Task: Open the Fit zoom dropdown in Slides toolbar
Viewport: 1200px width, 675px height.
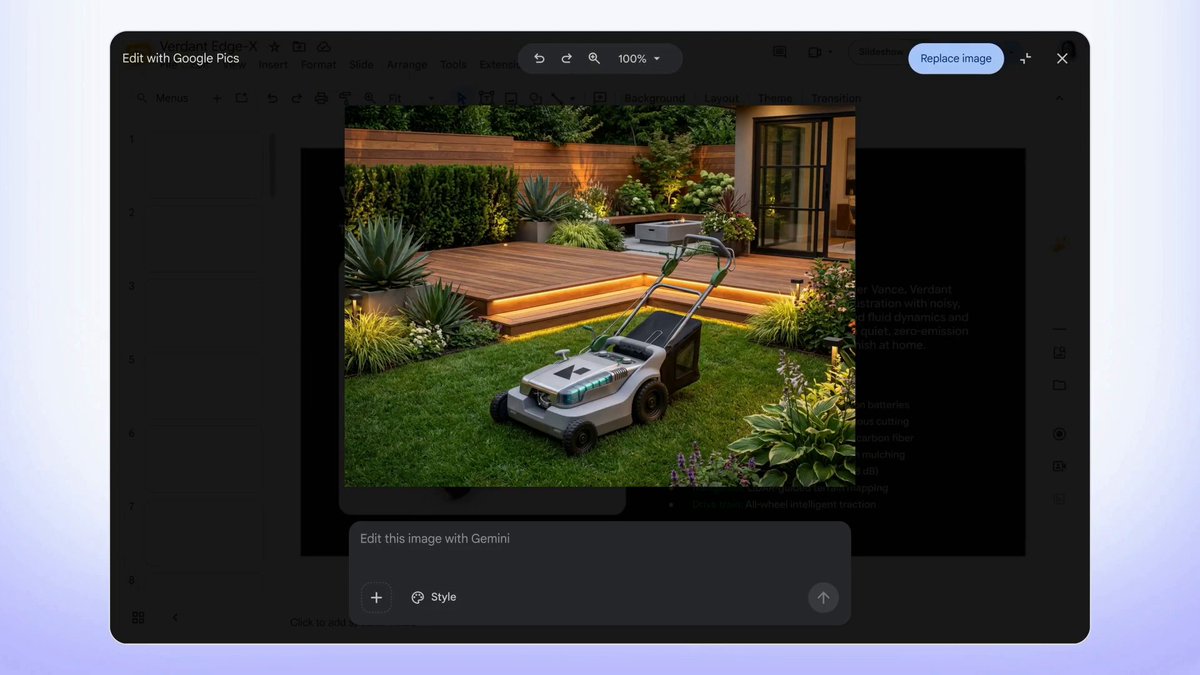Action: pos(411,98)
